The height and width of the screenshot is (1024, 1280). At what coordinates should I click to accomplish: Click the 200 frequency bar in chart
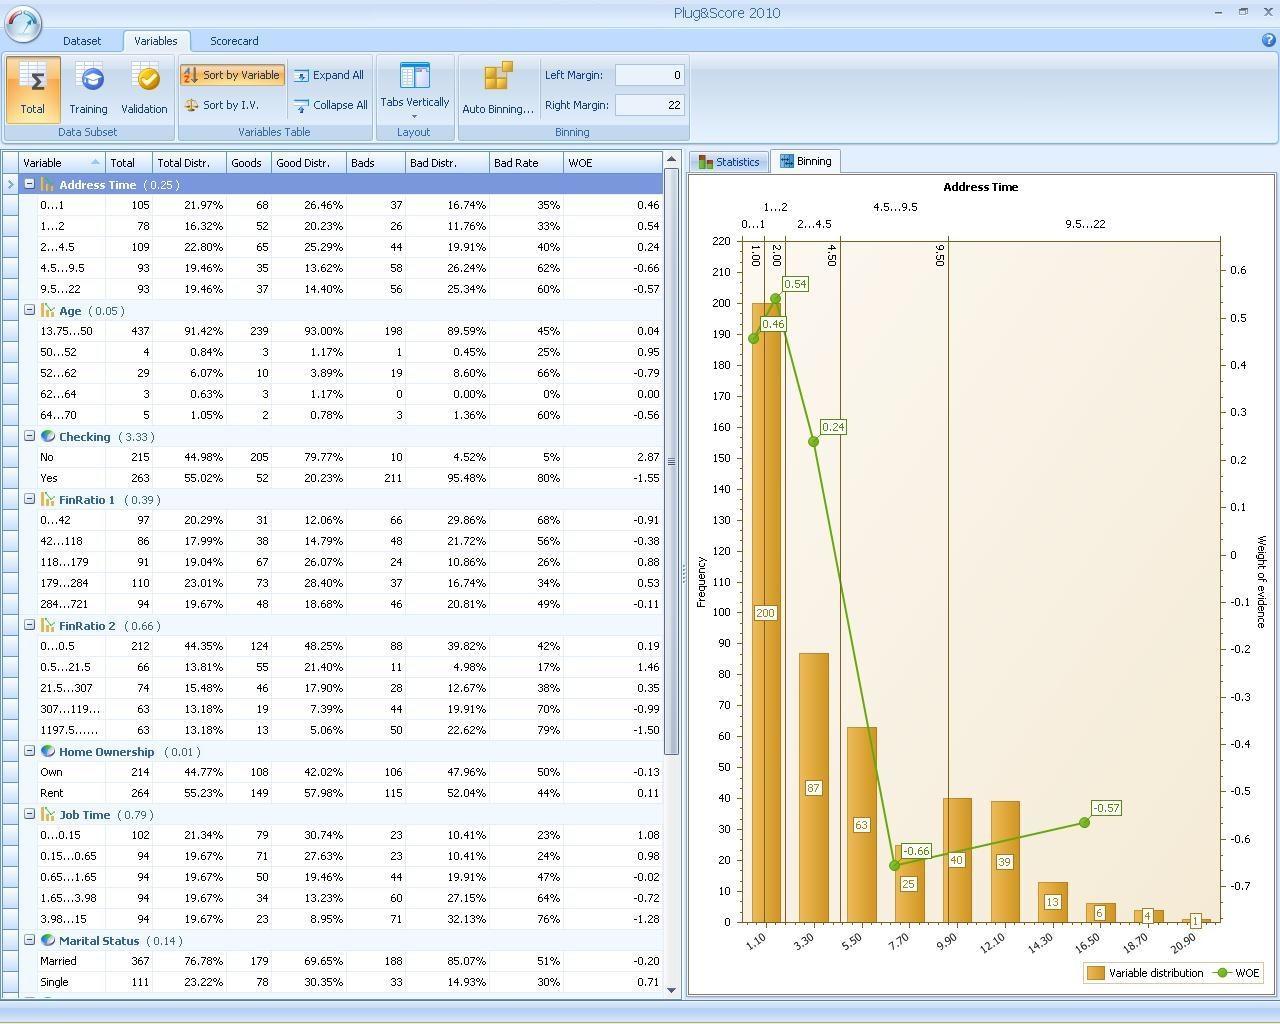(765, 612)
